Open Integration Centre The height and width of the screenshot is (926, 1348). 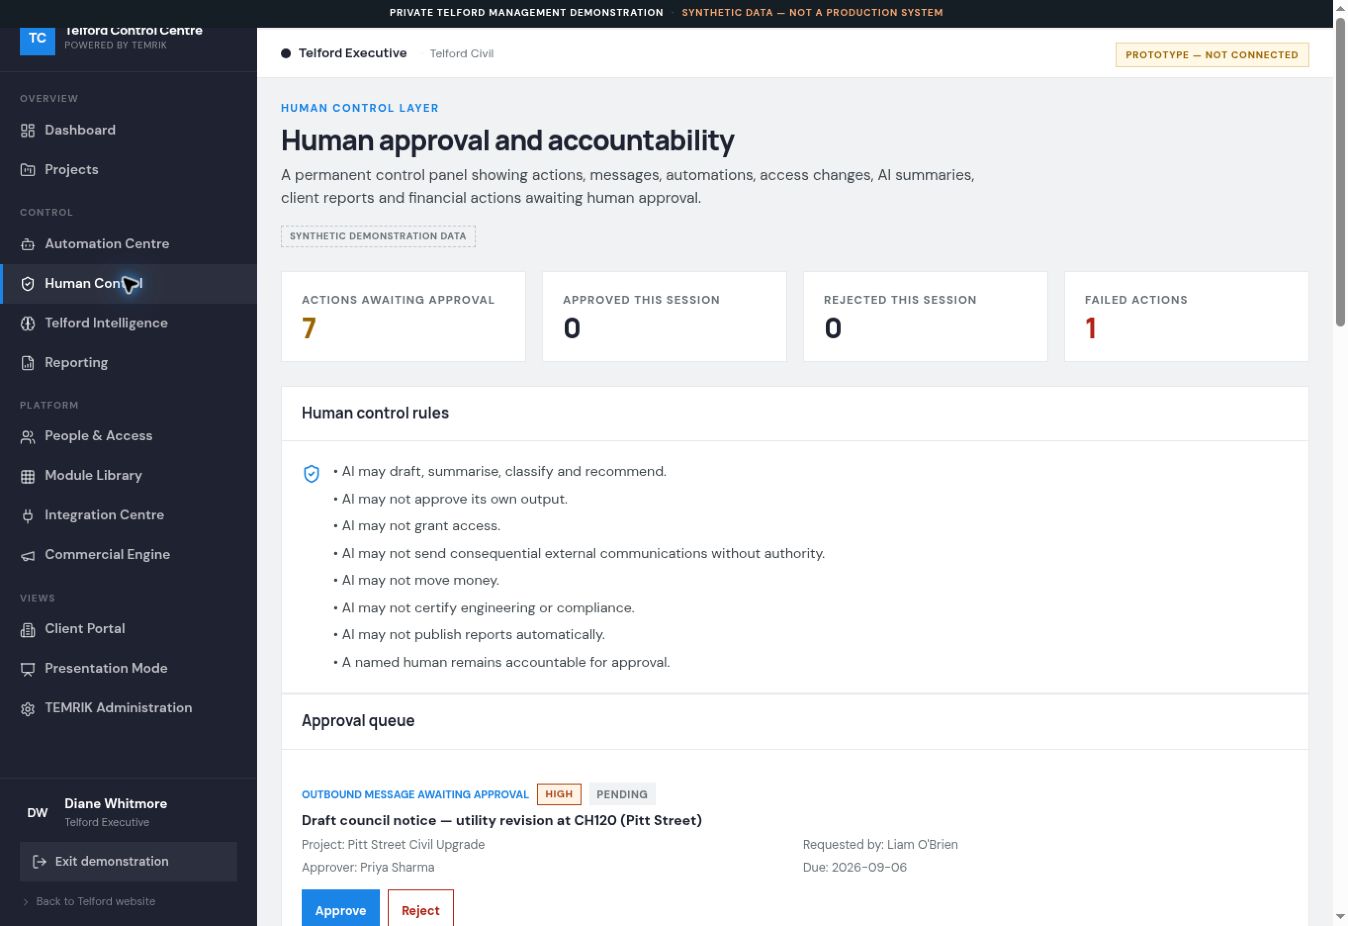coord(128,515)
